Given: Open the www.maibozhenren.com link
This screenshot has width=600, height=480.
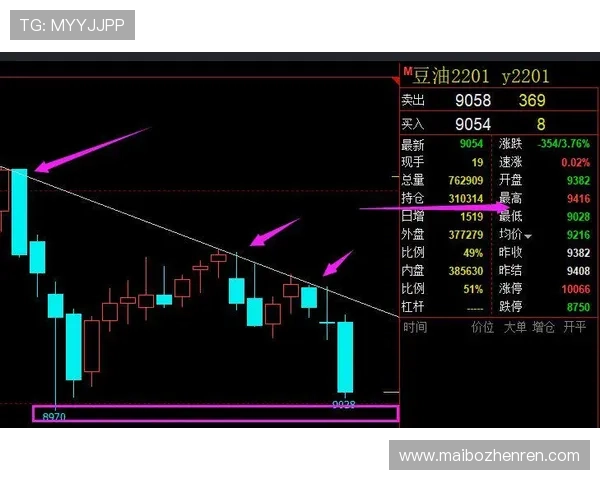Looking at the screenshot, I should 489,456.
